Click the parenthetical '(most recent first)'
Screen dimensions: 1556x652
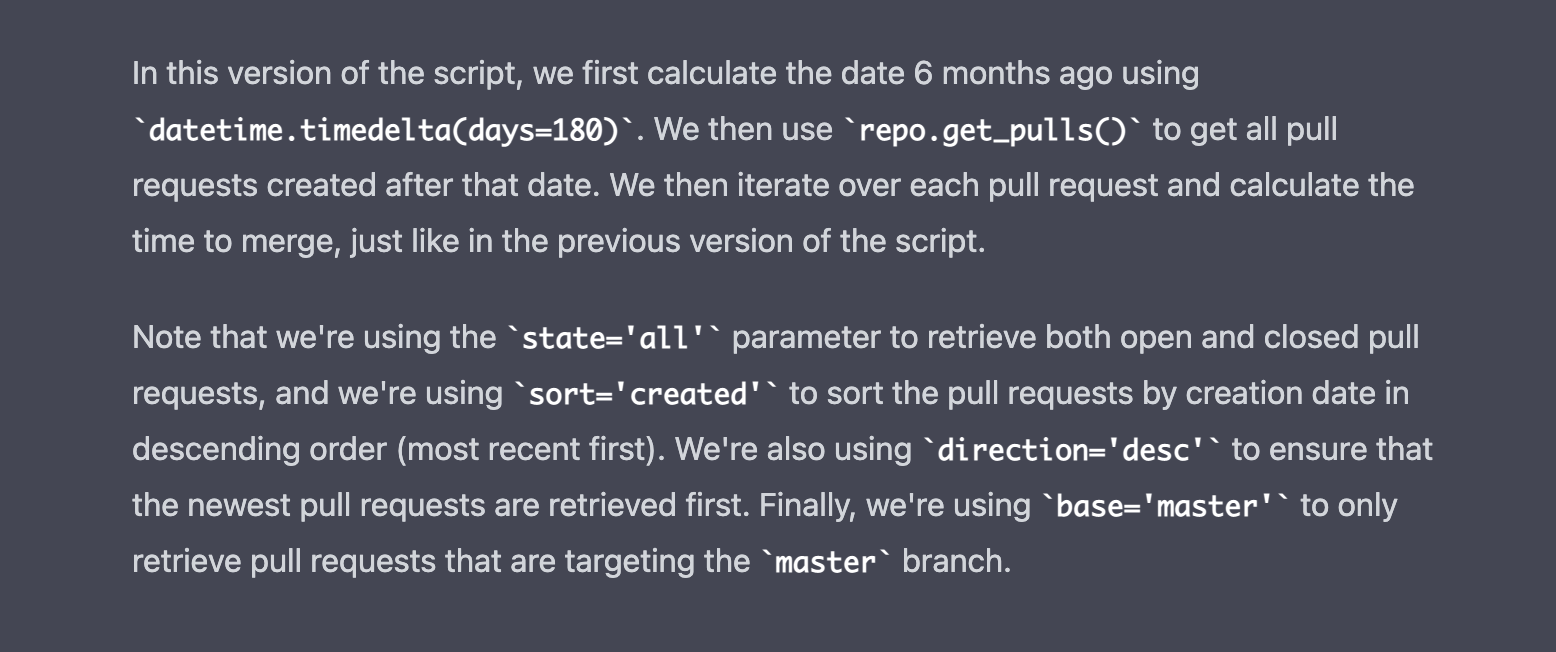[525, 450]
